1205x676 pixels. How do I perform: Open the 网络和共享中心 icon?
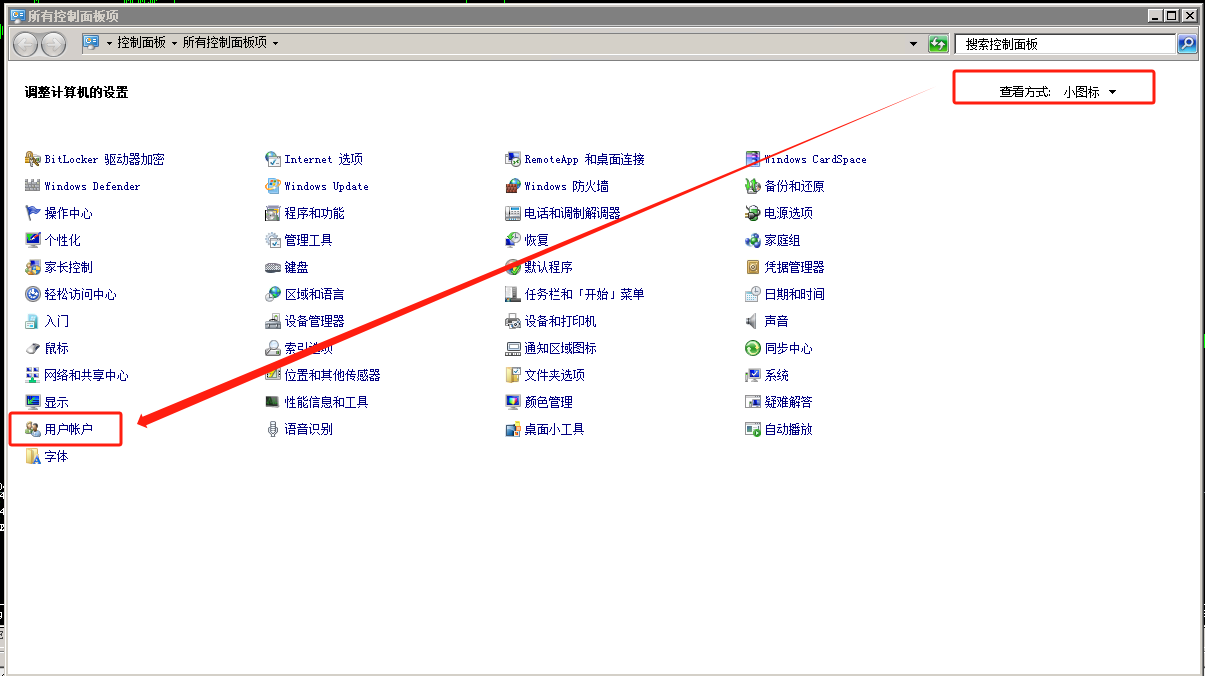[x=33, y=375]
